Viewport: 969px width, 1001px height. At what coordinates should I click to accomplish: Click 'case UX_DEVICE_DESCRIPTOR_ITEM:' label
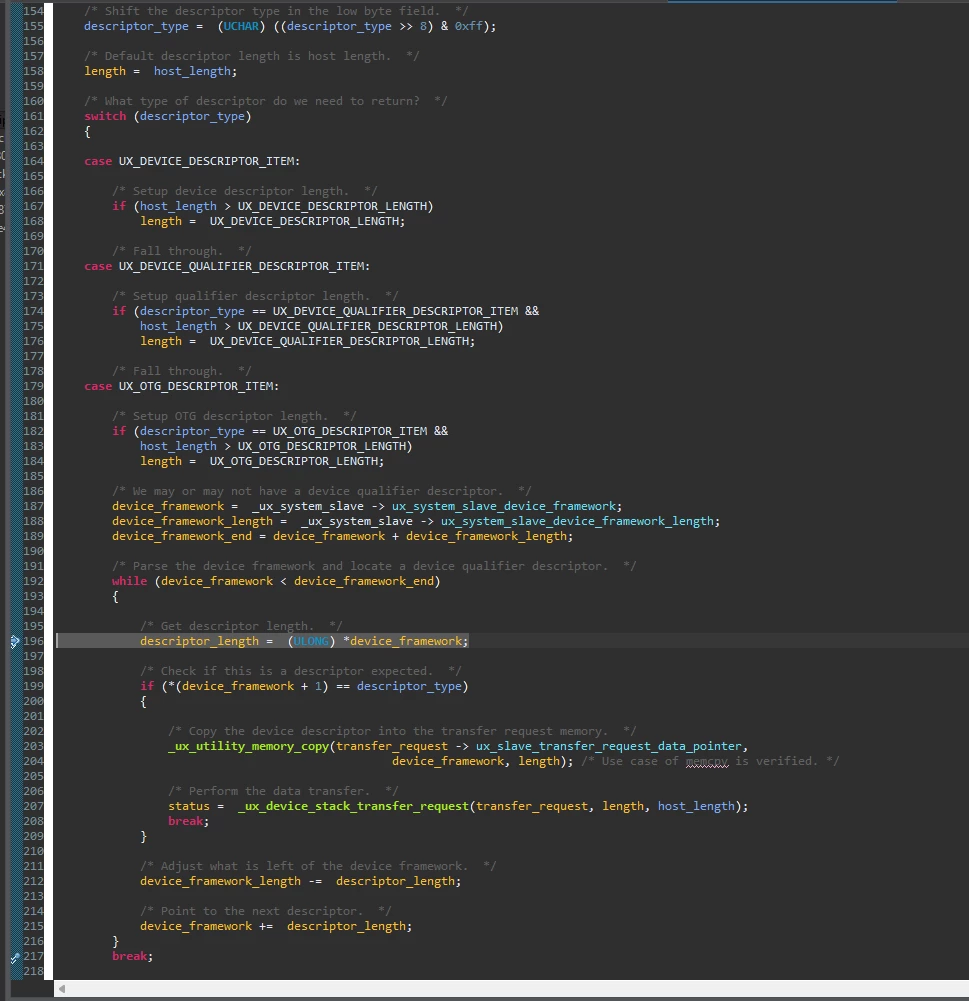[192, 162]
